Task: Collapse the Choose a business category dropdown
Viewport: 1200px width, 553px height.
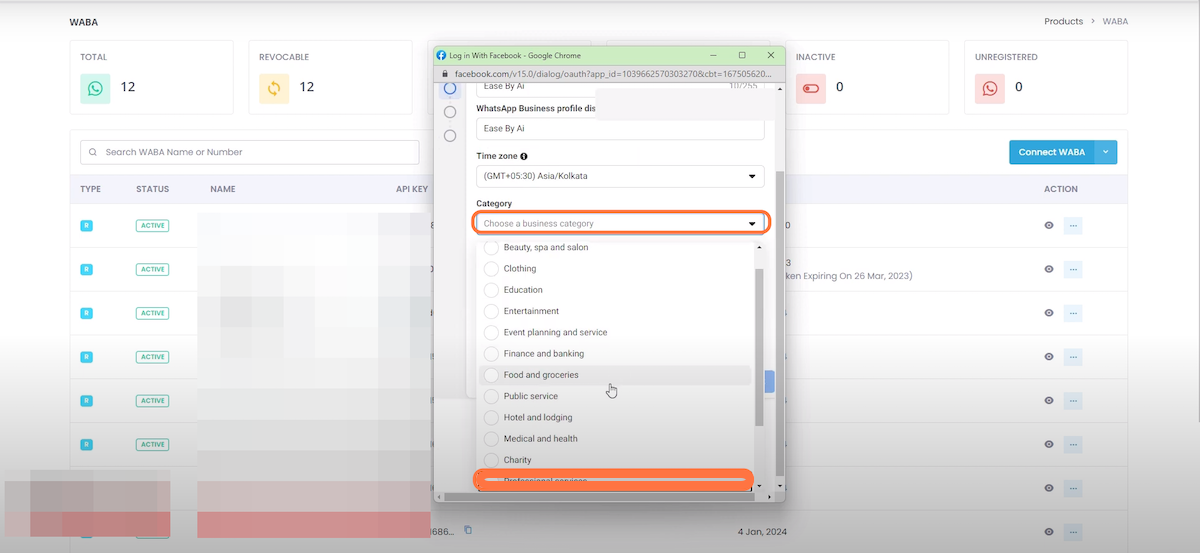Action: [x=622, y=223]
